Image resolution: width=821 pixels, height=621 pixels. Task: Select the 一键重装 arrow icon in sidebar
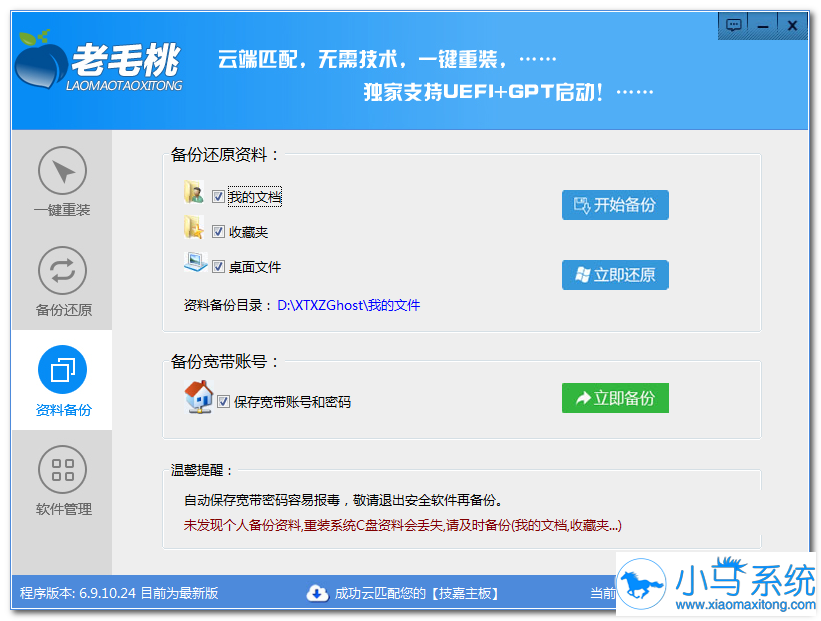pyautogui.click(x=62, y=170)
